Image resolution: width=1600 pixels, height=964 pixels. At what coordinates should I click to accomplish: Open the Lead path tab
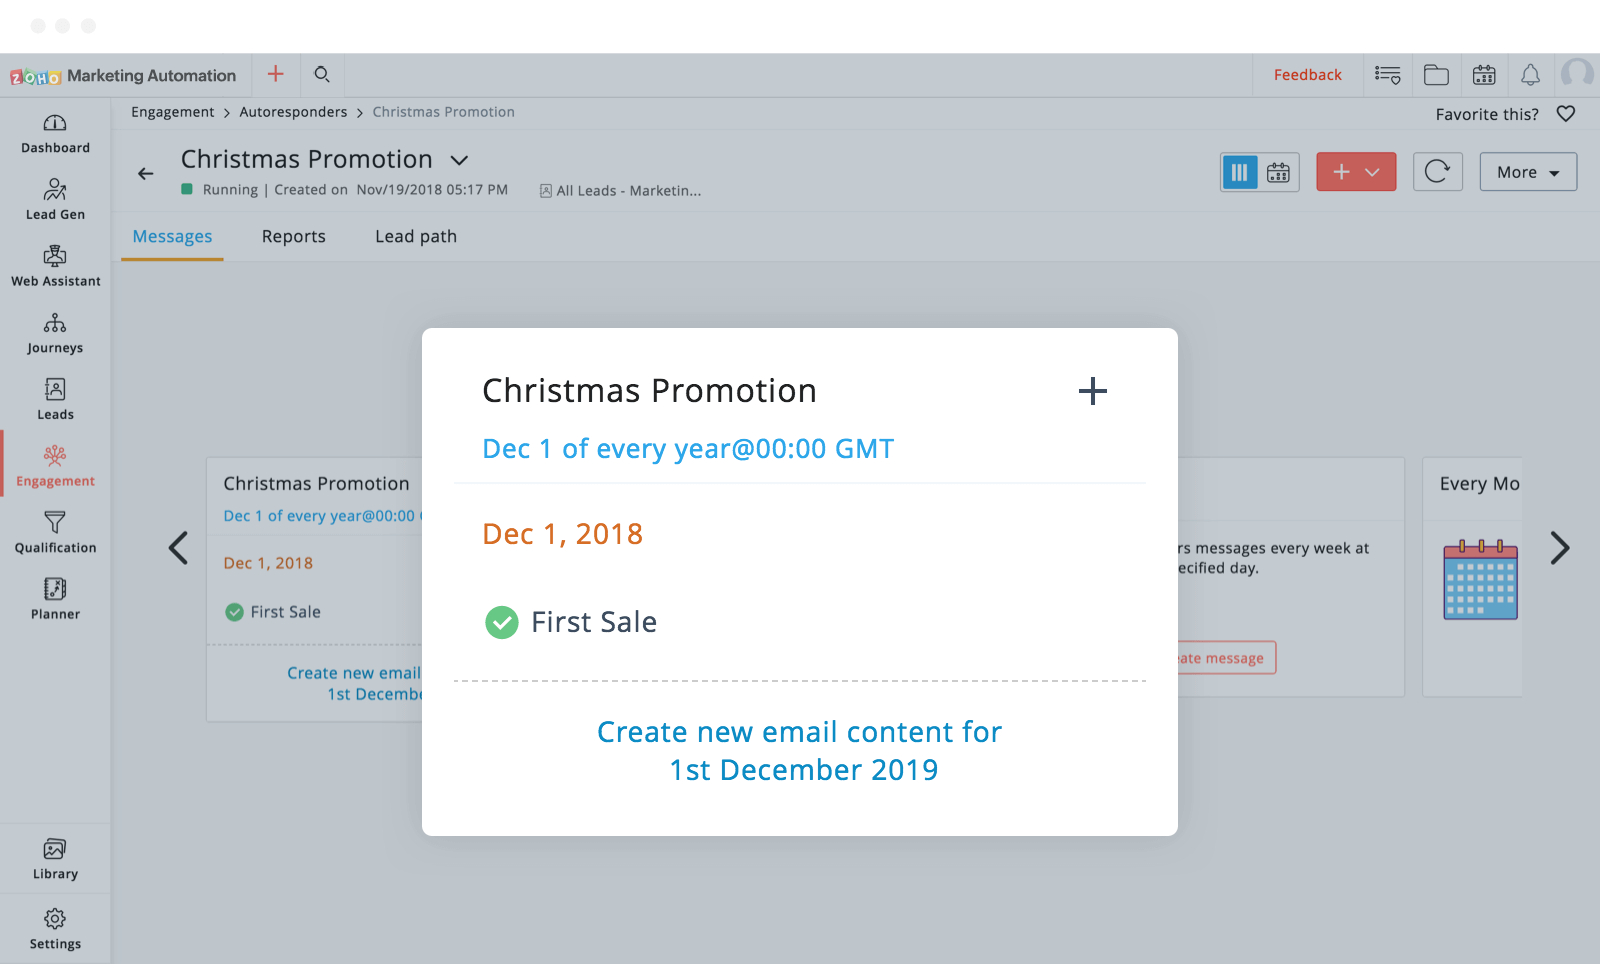[416, 237]
